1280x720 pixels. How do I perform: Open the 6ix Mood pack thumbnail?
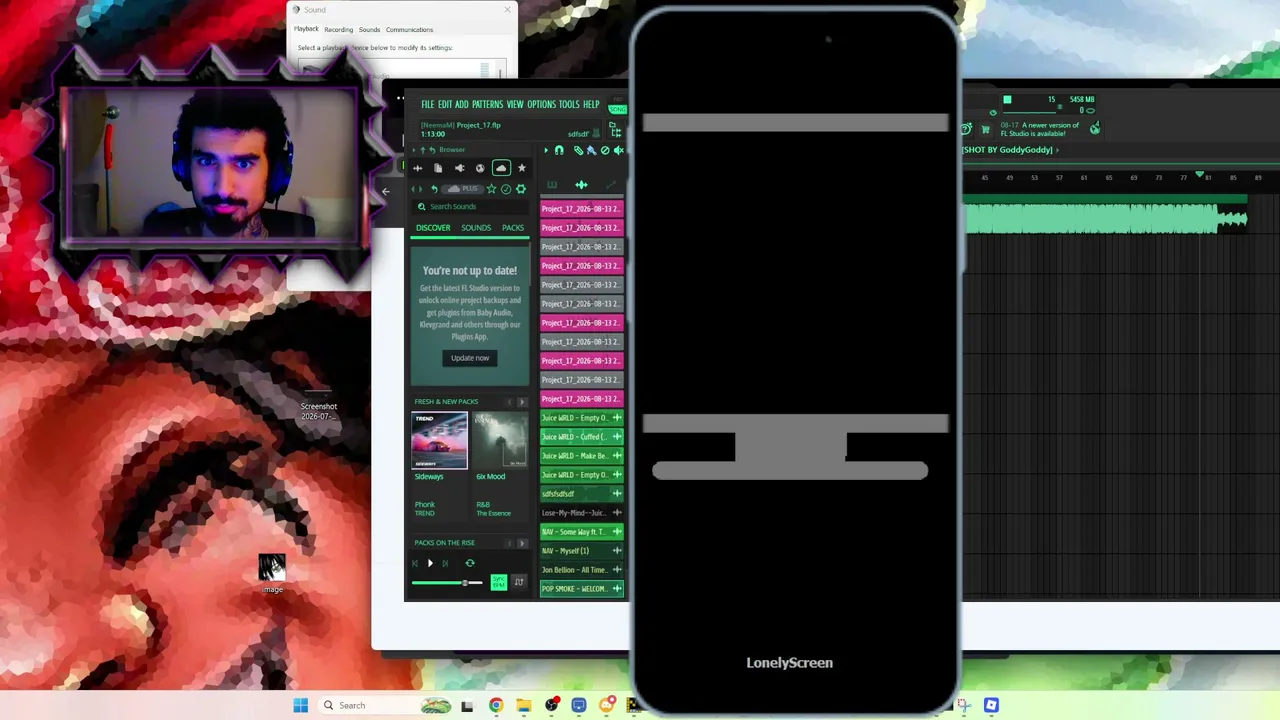[x=501, y=440]
